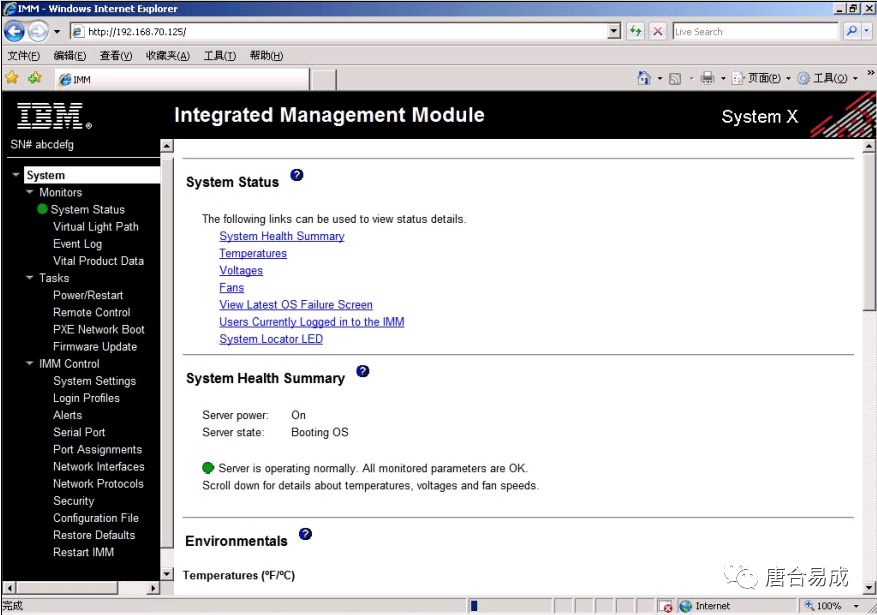Image resolution: width=877 pixels, height=615 pixels.
Task: Open the 页面(P) dropdown menu
Action: click(763, 78)
